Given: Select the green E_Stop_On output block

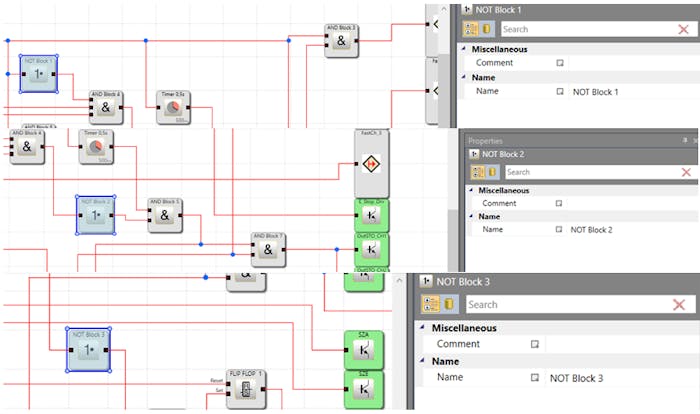Looking at the screenshot, I should 371,215.
